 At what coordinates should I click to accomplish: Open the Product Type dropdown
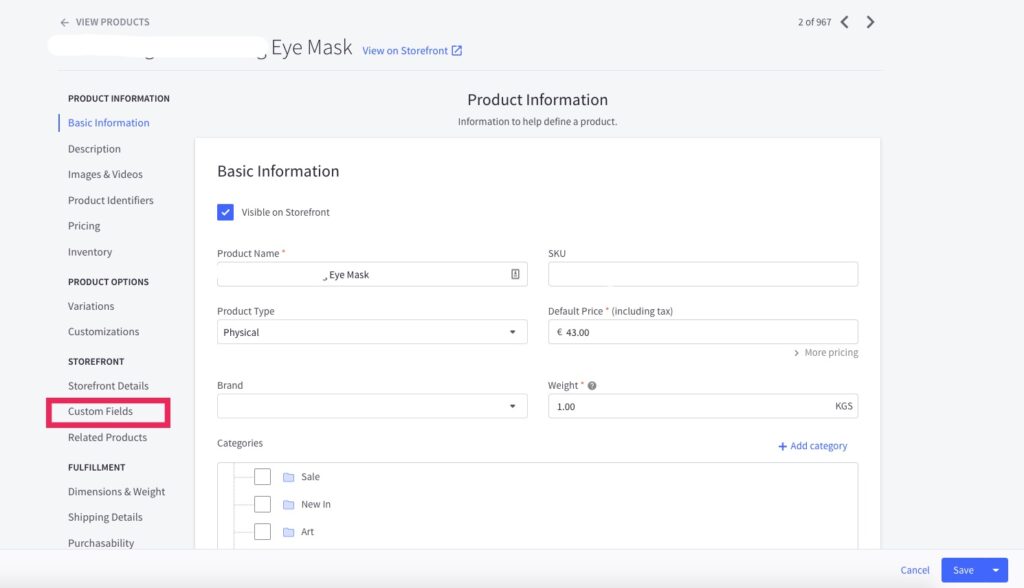point(372,332)
